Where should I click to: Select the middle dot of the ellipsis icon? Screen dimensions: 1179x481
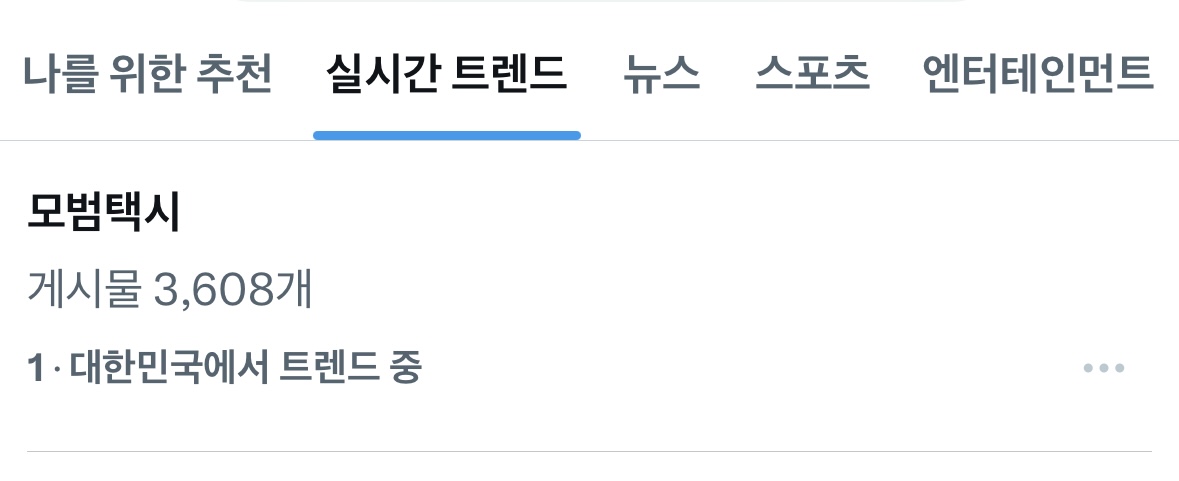1103,368
